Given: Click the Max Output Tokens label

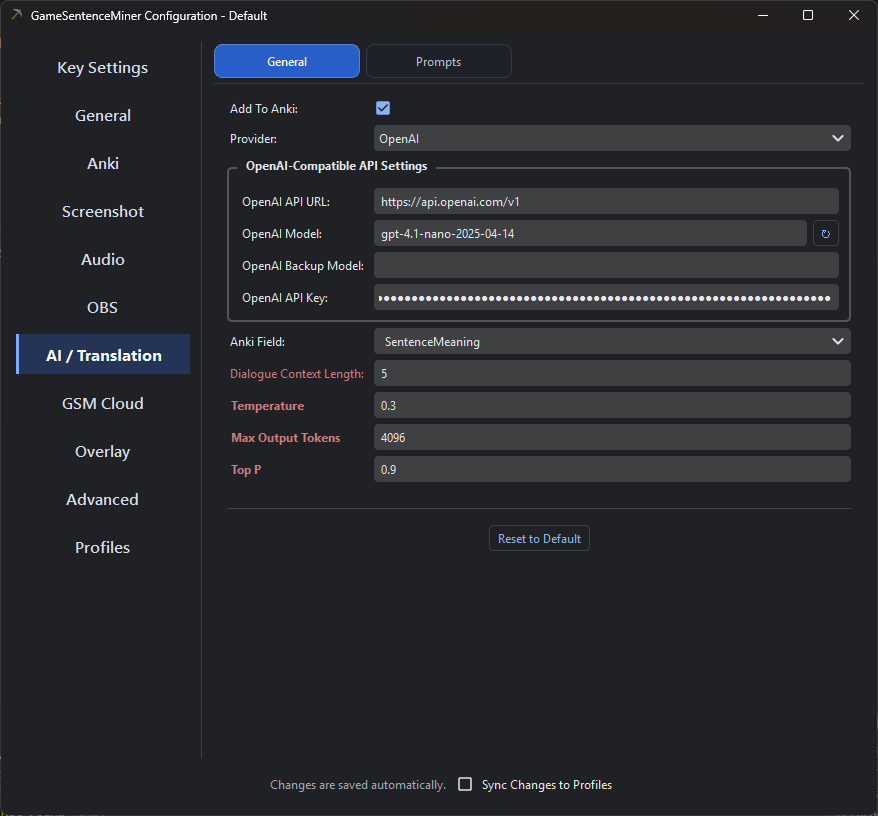Looking at the screenshot, I should click(286, 437).
